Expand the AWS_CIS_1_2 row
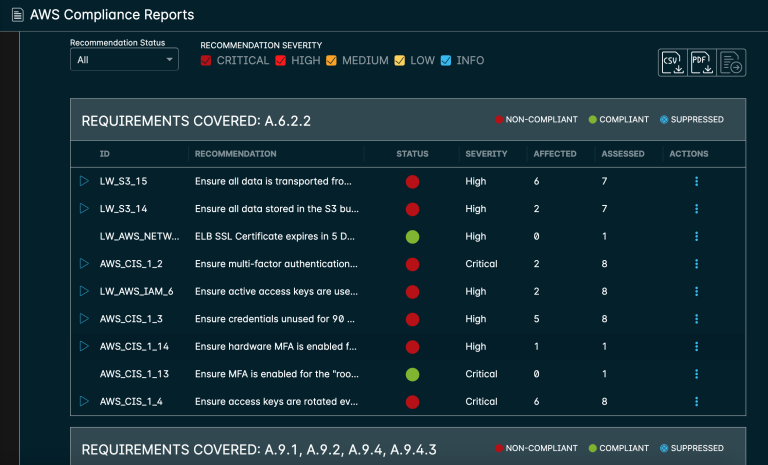 (x=84, y=263)
